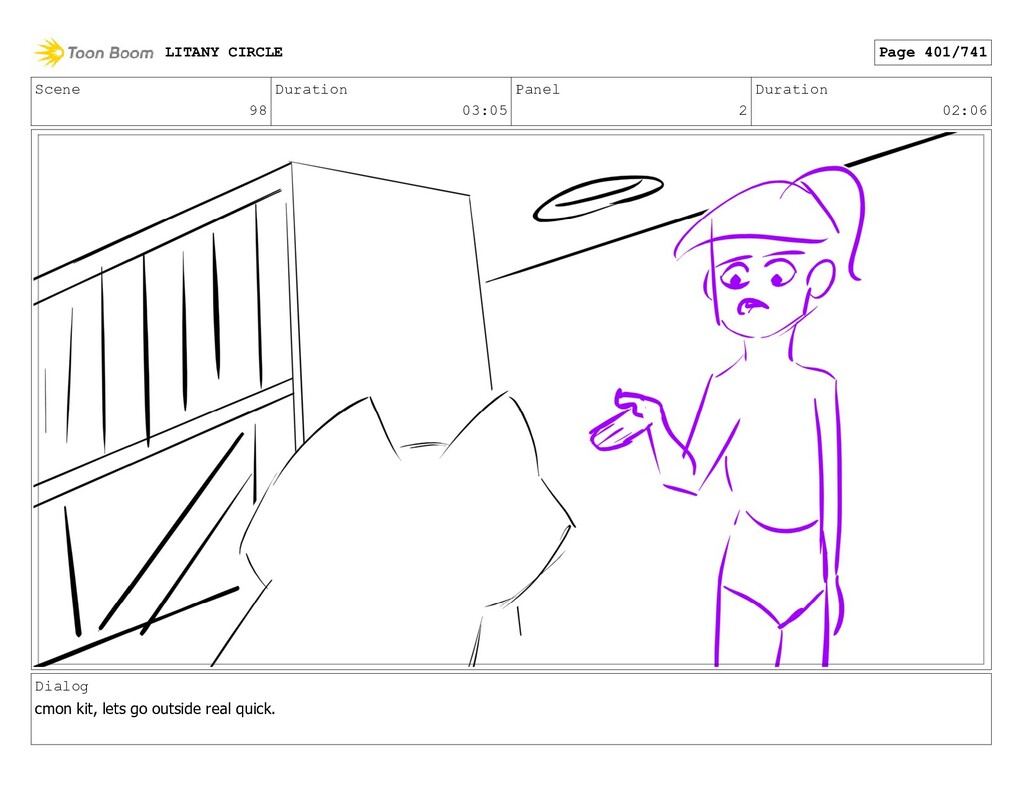
Task: Click the Page 401/741 indicator box
Action: pos(933,52)
